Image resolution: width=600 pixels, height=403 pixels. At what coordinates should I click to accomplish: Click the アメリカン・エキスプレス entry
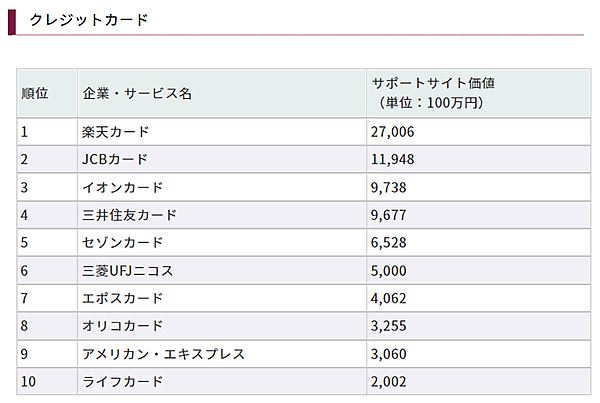(163, 354)
